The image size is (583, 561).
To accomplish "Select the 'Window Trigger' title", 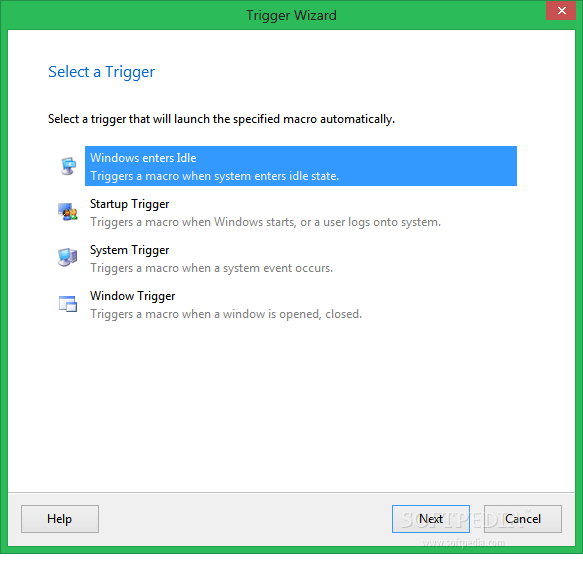I will coord(132,296).
